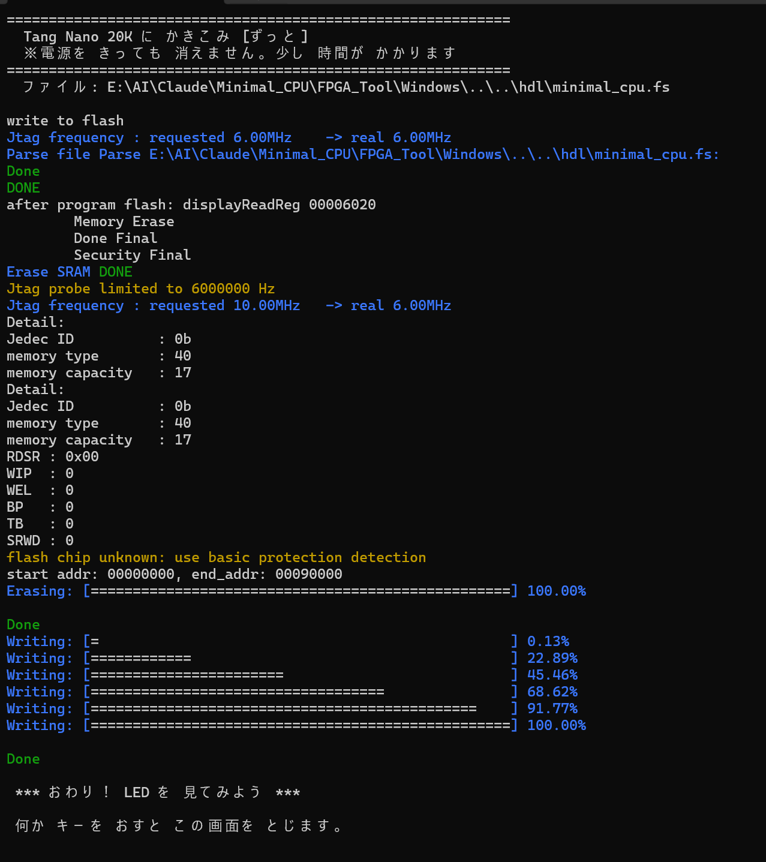Select the Writing progress line at 22.89%
Viewport: 766px width, 862px height.
pyautogui.click(x=292, y=658)
